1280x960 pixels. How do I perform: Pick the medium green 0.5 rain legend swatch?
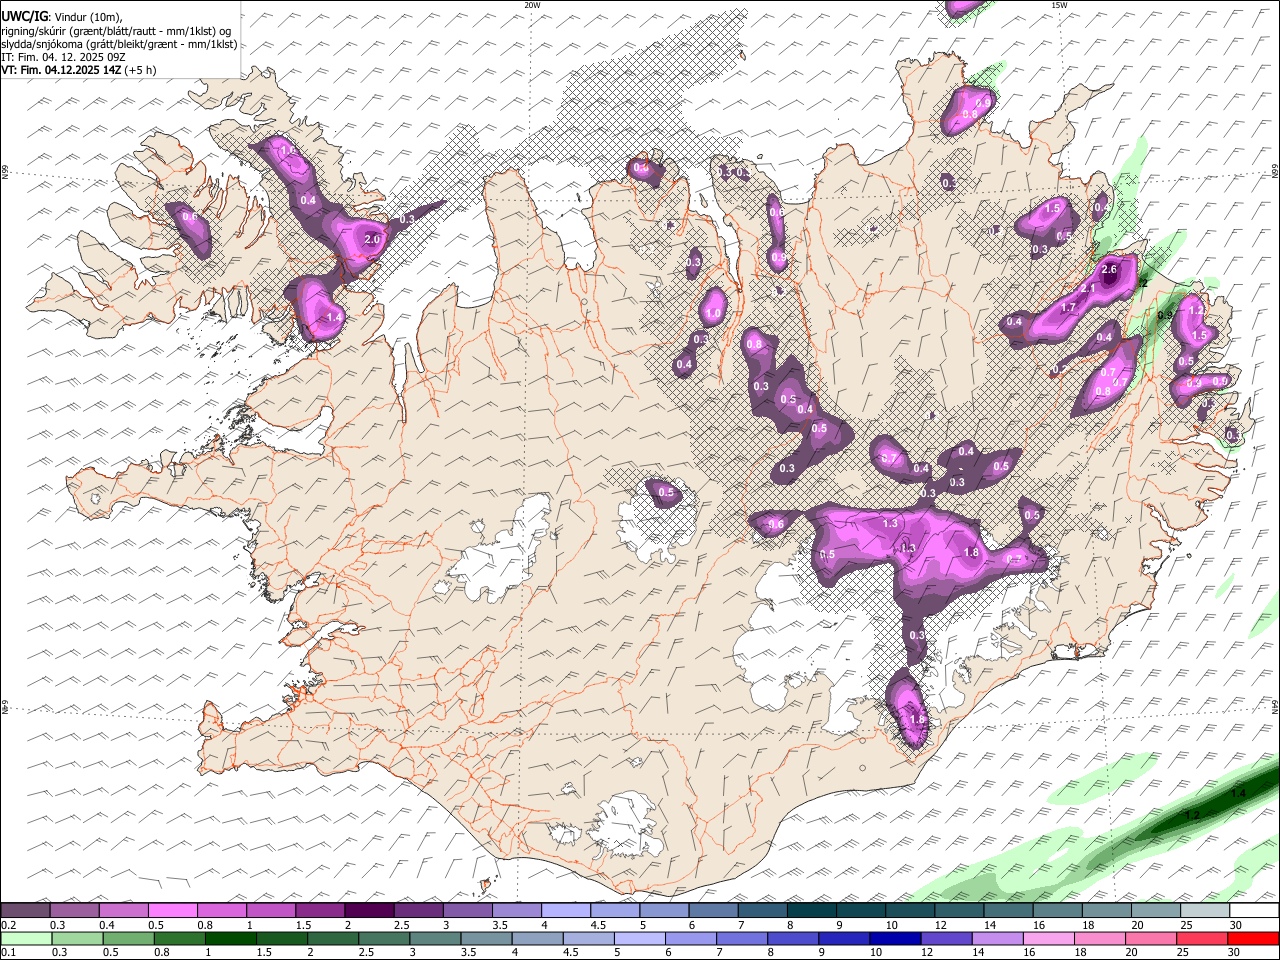coord(129,938)
